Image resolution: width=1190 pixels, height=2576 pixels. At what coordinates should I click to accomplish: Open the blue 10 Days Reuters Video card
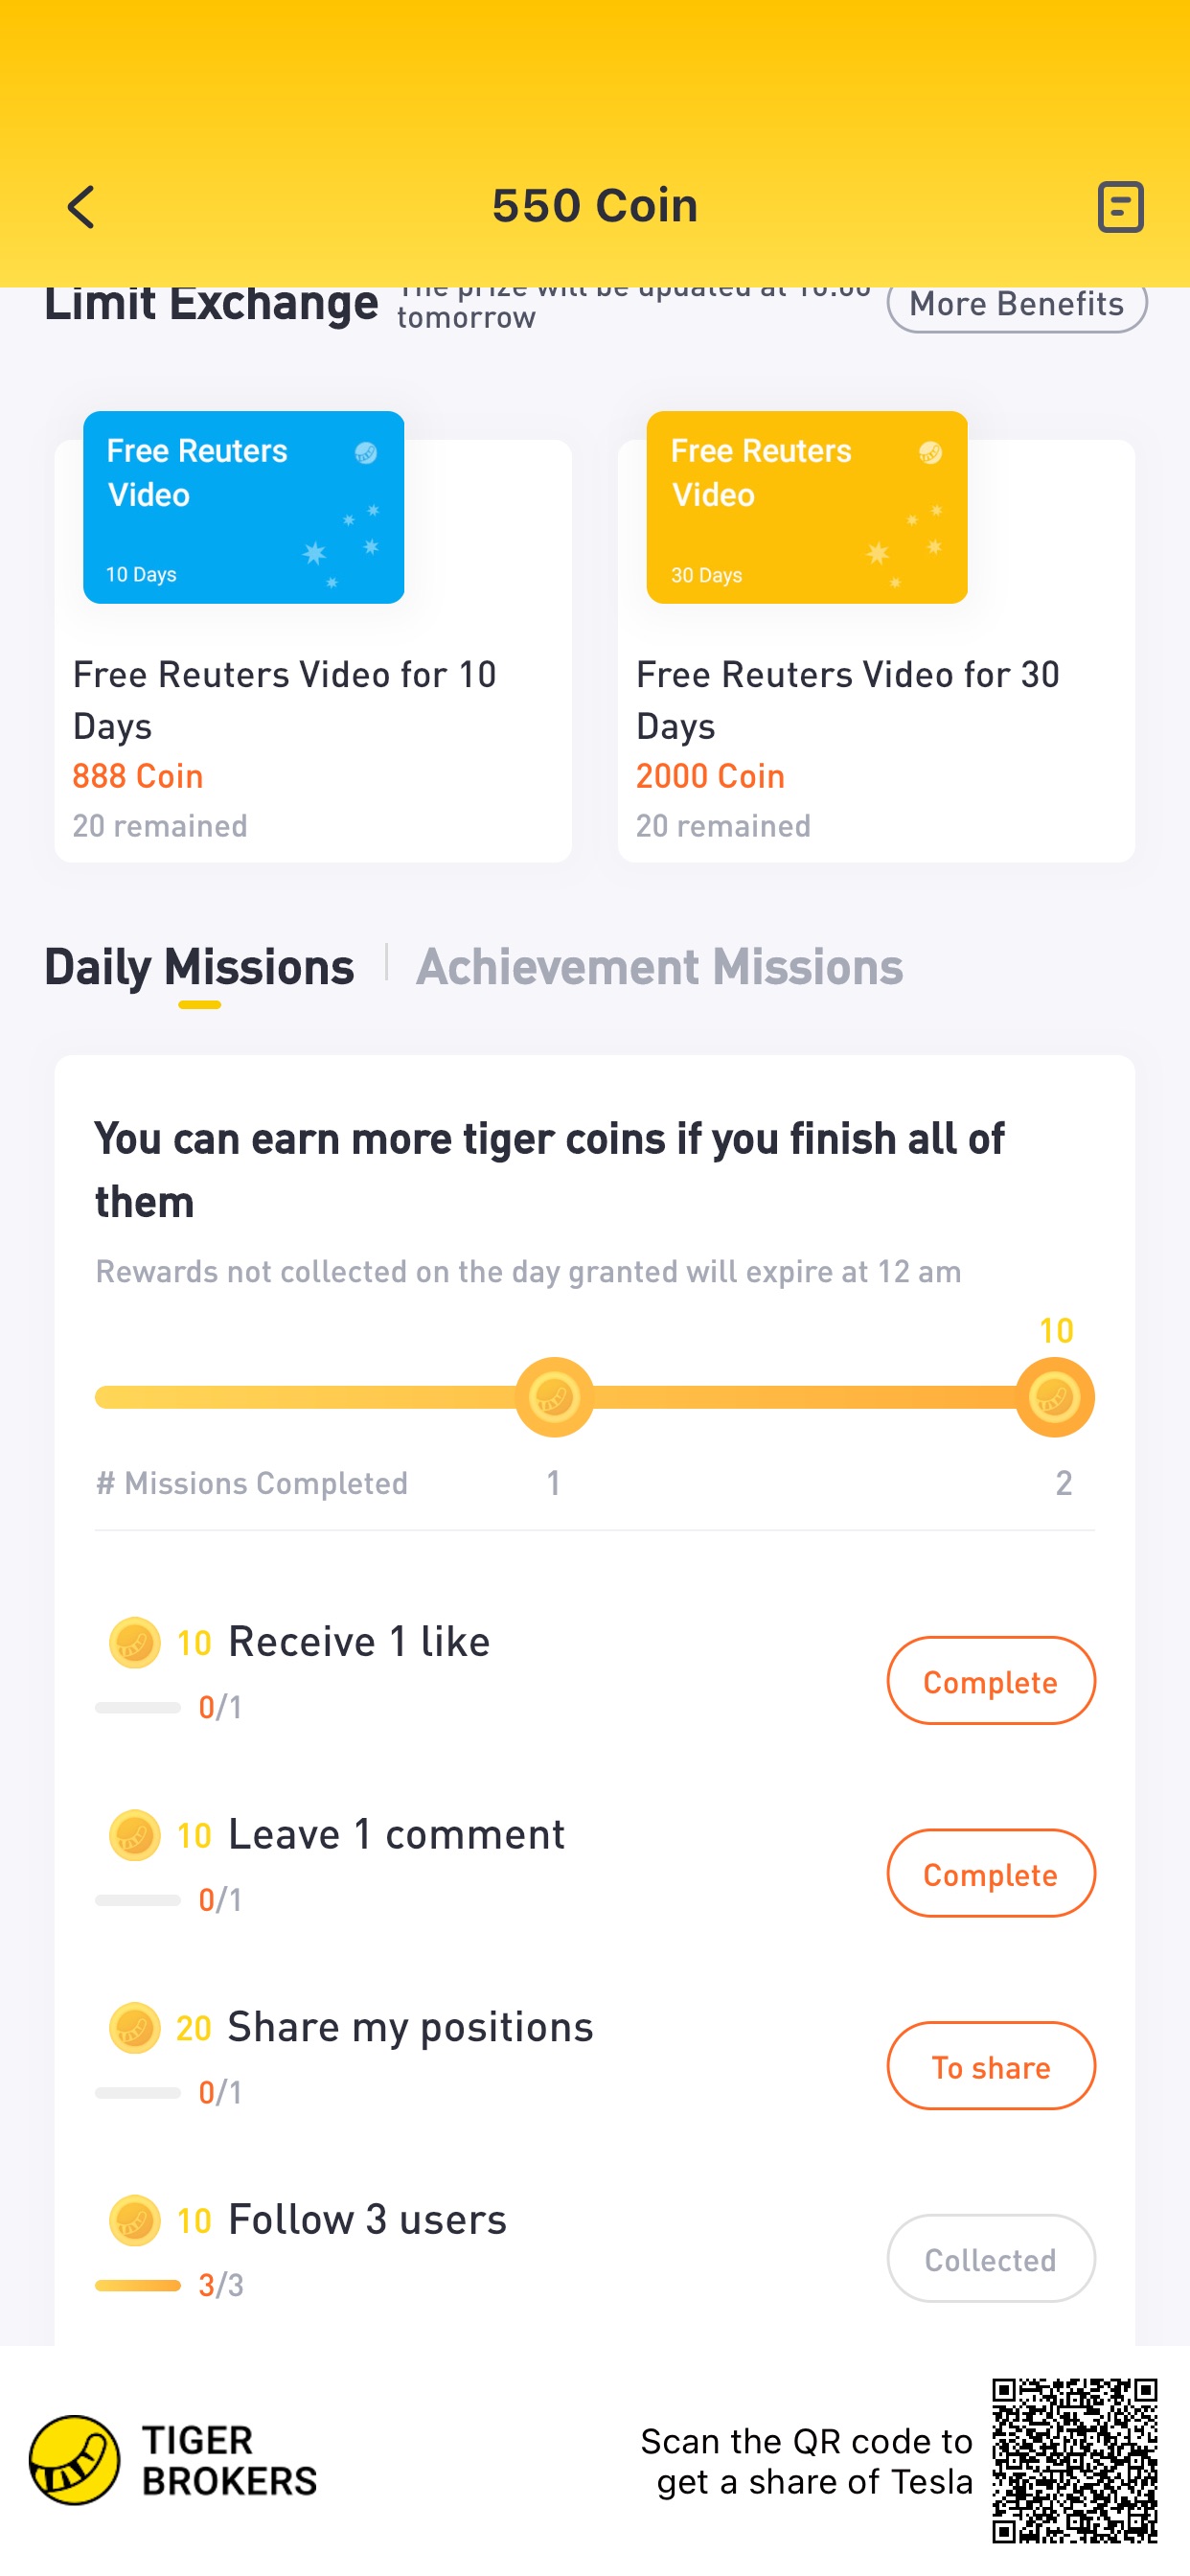point(243,507)
